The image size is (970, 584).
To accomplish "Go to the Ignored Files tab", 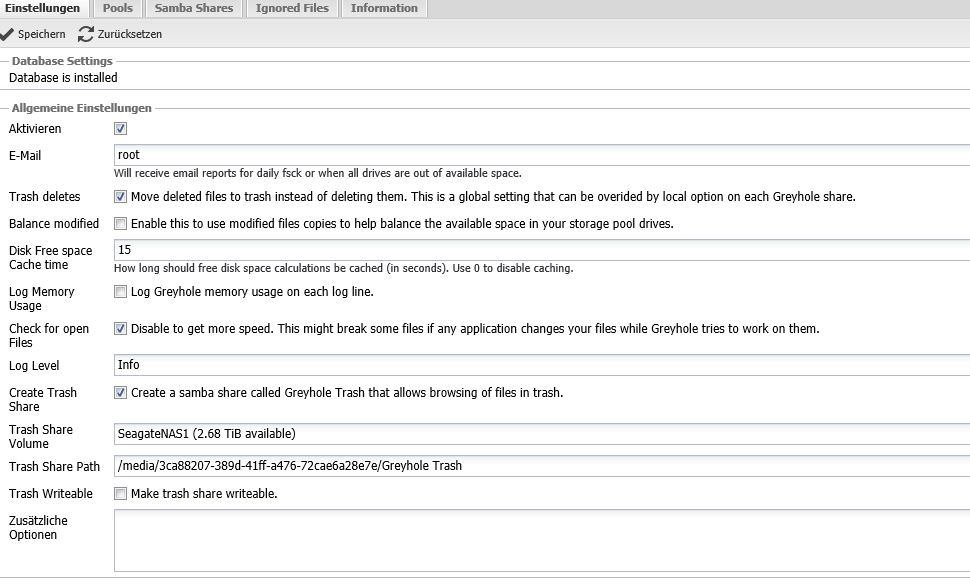I will click(292, 8).
